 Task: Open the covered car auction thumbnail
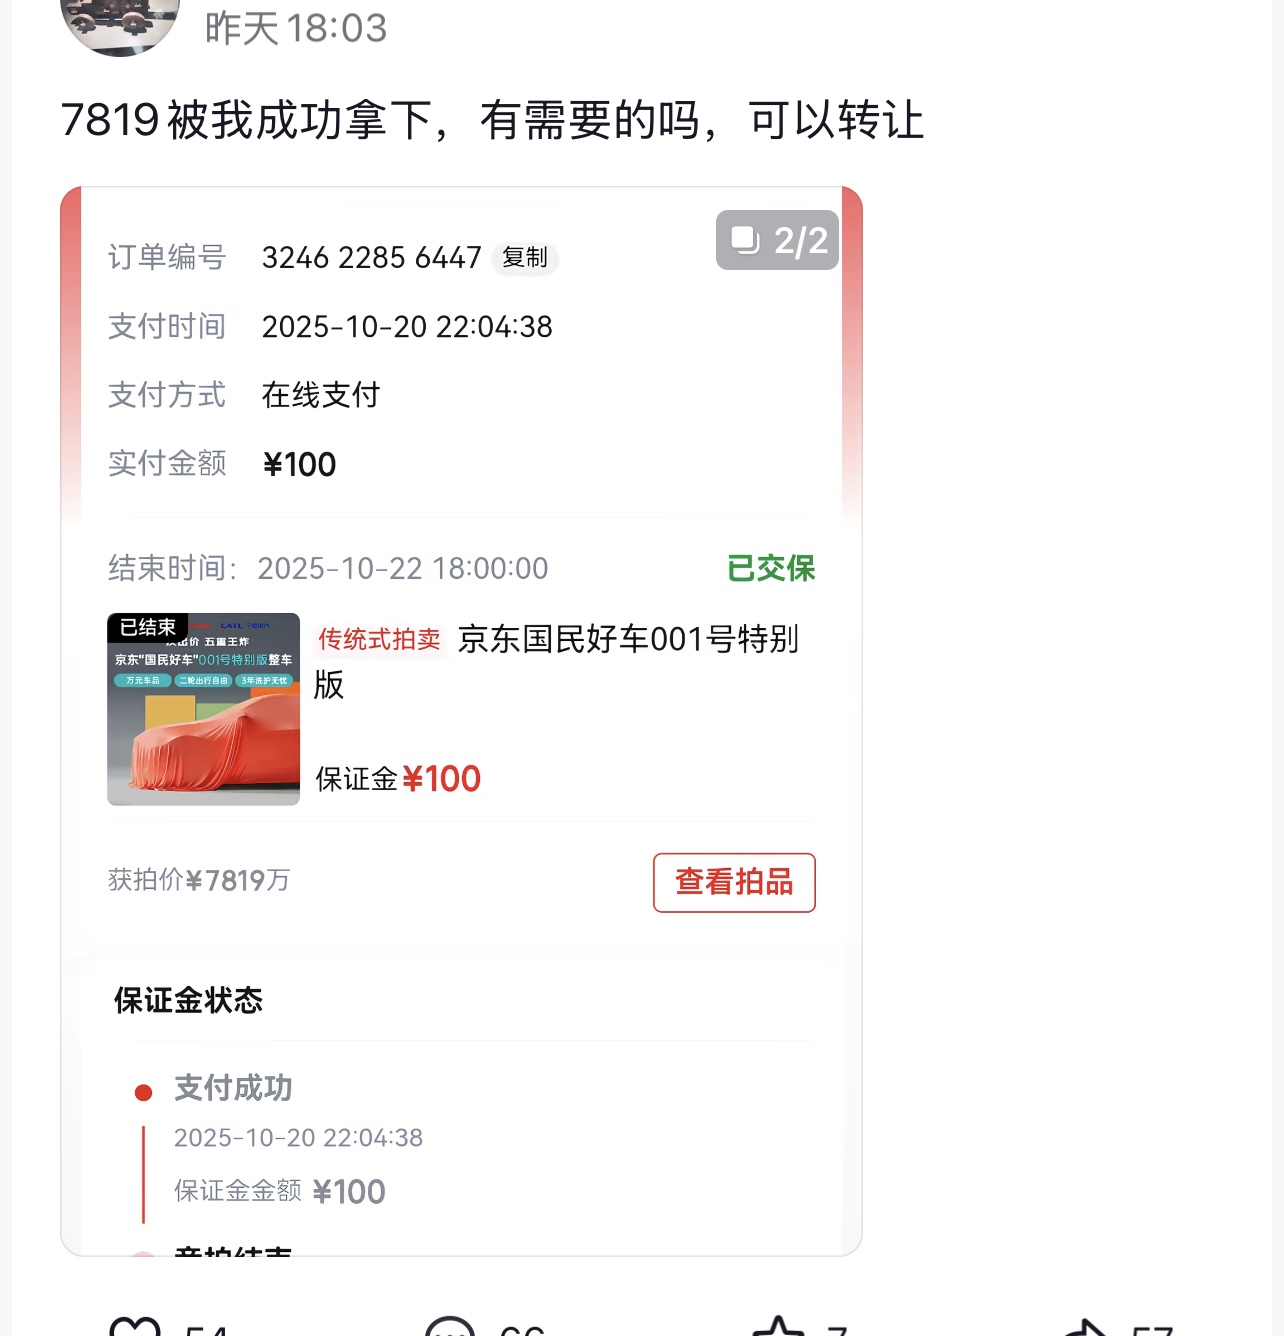(x=204, y=709)
